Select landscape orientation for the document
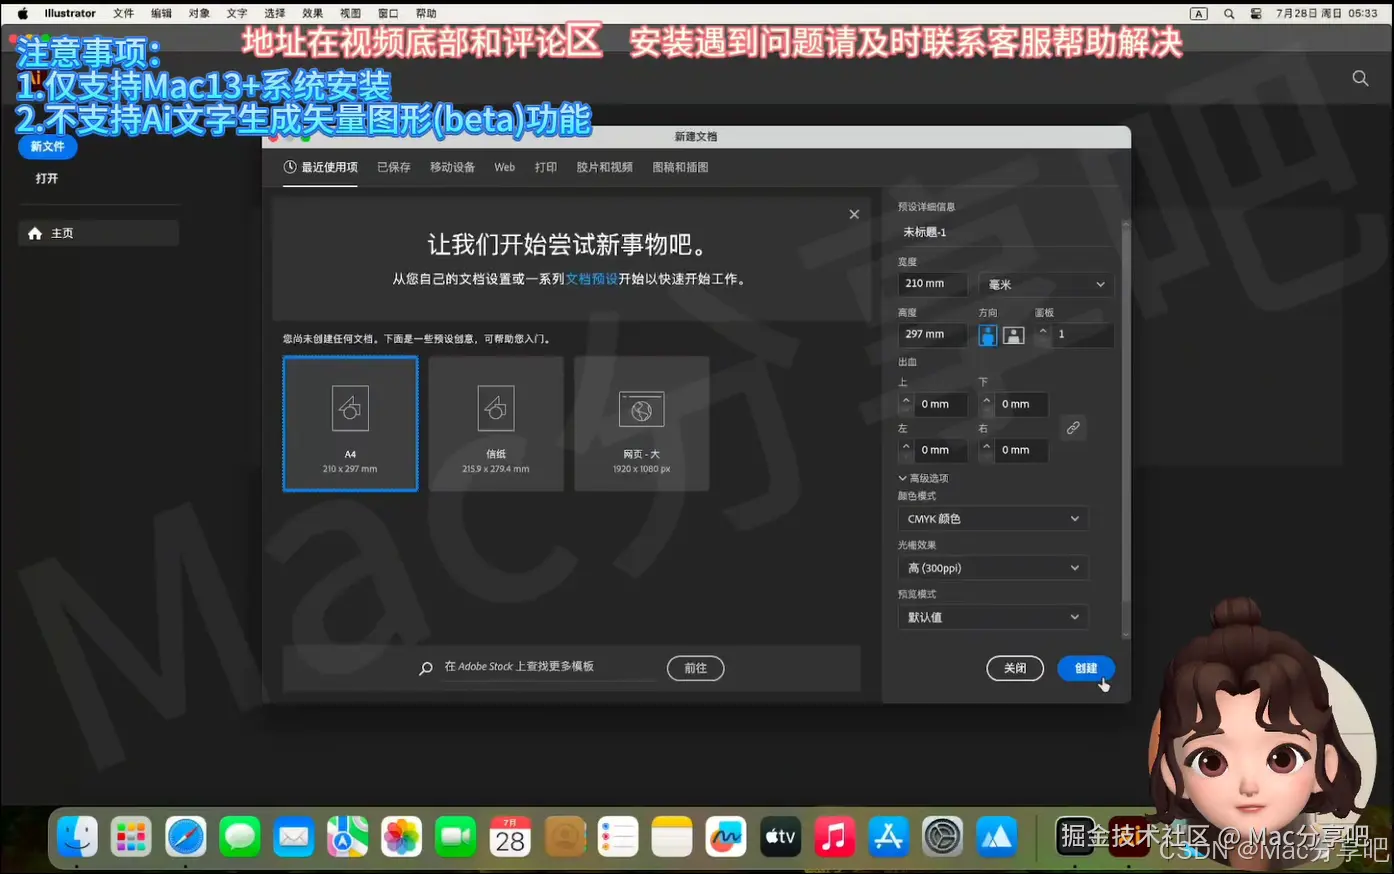1394x874 pixels. coord(1013,334)
